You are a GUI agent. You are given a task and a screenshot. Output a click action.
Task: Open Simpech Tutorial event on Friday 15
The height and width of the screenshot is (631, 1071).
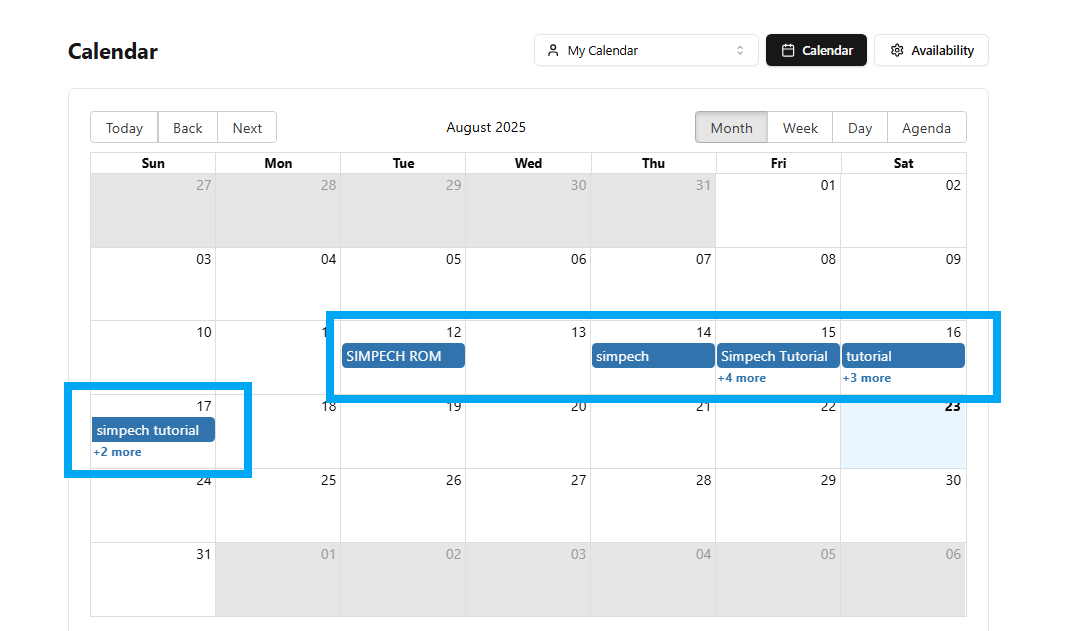pyautogui.click(x=778, y=356)
